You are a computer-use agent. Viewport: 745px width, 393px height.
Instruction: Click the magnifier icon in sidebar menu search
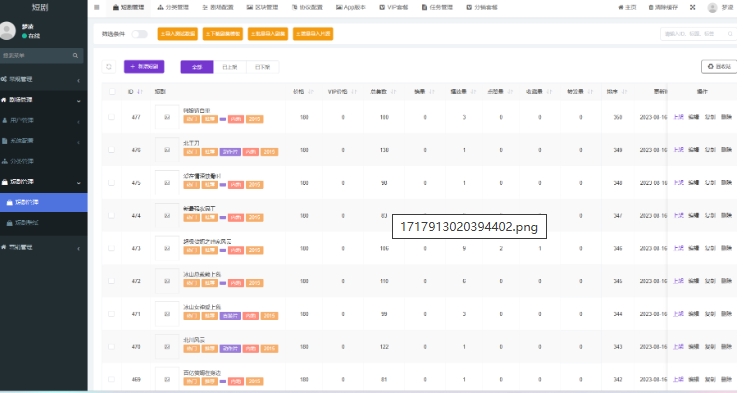point(75,56)
